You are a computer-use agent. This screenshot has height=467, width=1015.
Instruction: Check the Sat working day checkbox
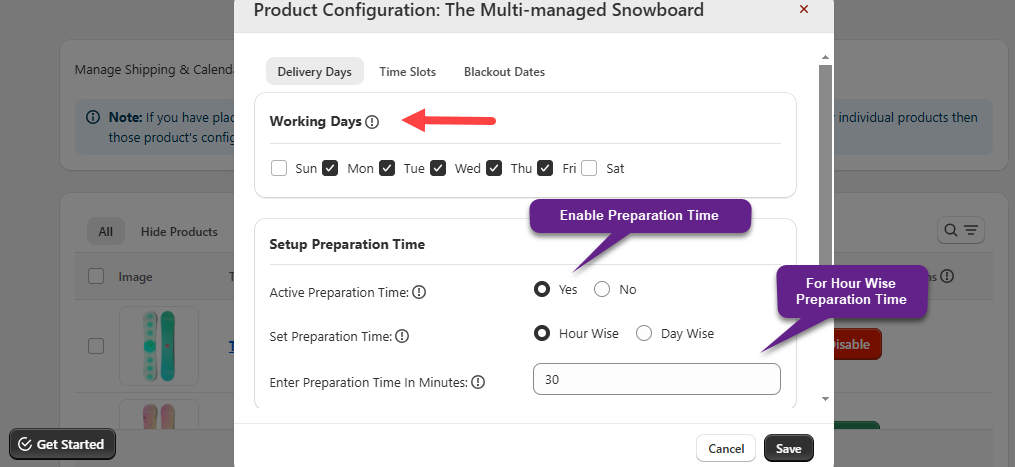(x=590, y=168)
